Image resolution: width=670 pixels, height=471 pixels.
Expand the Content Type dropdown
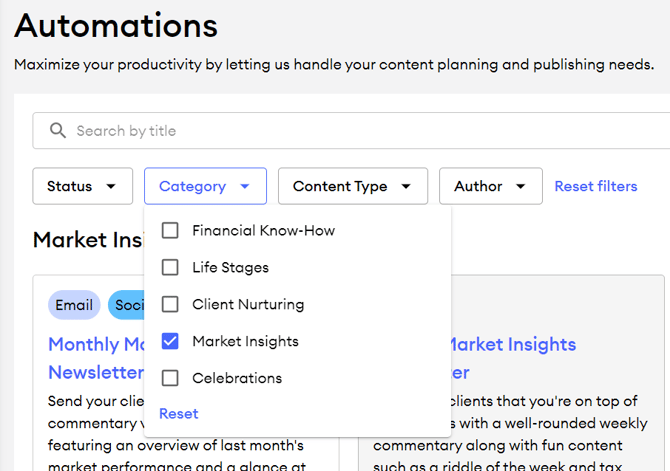point(352,186)
